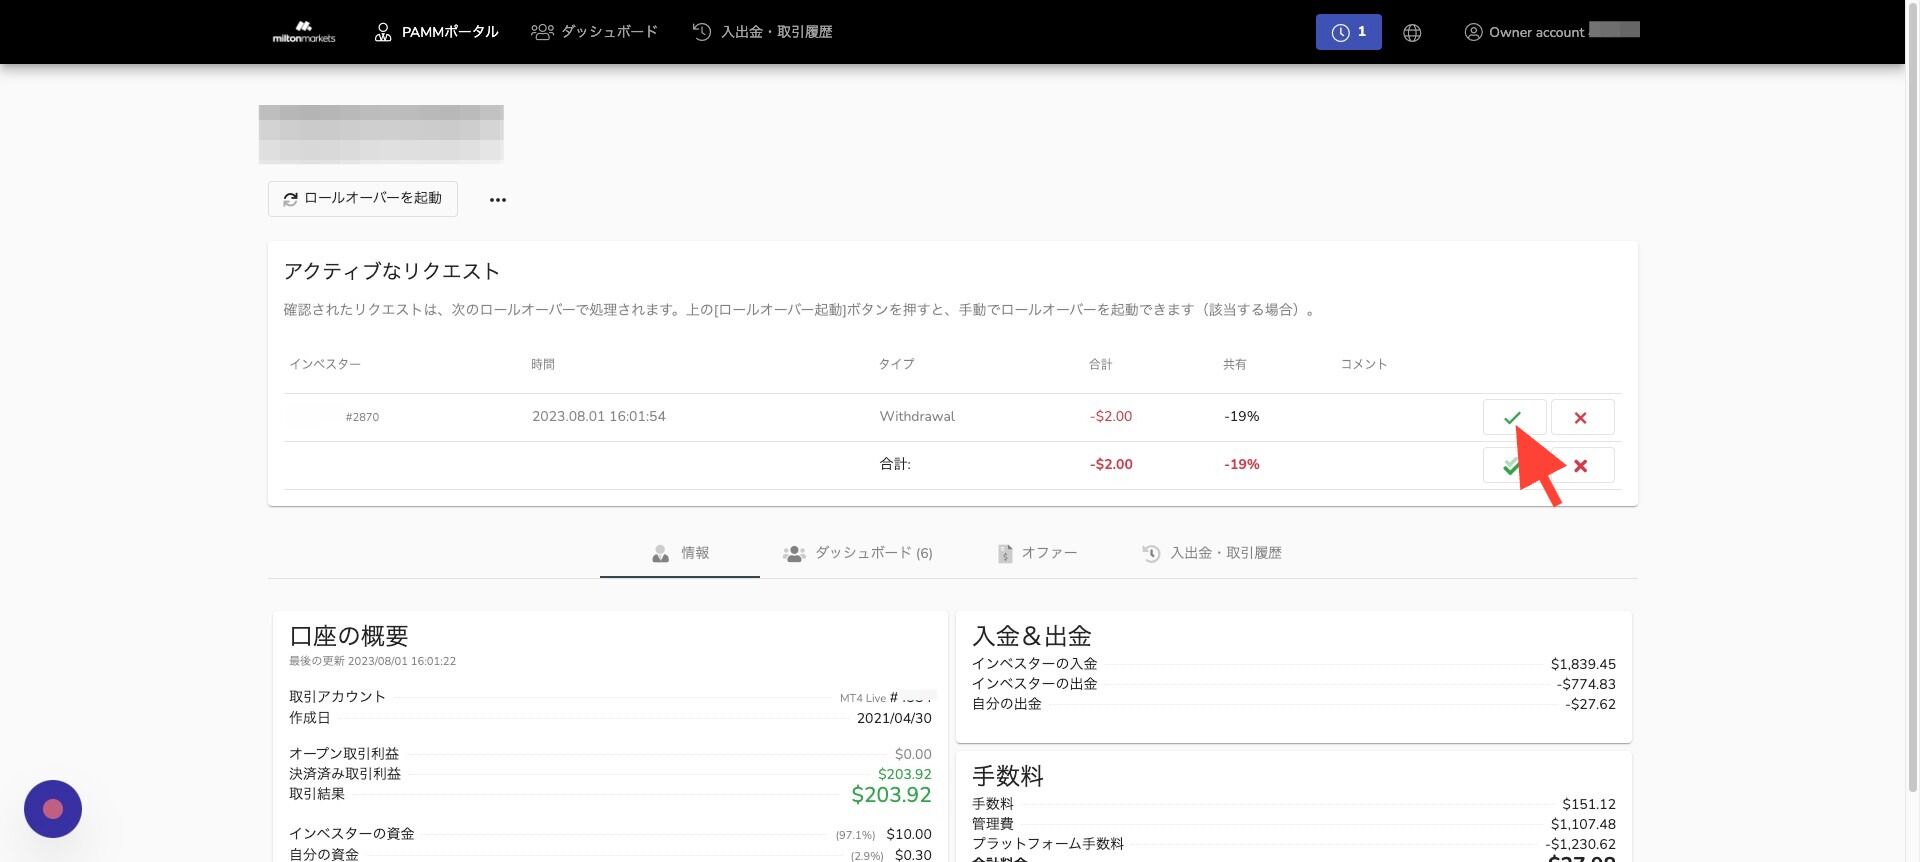Click the プラットフォーム手数料 value -$1,230.62
The image size is (1920, 862).
(1580, 844)
